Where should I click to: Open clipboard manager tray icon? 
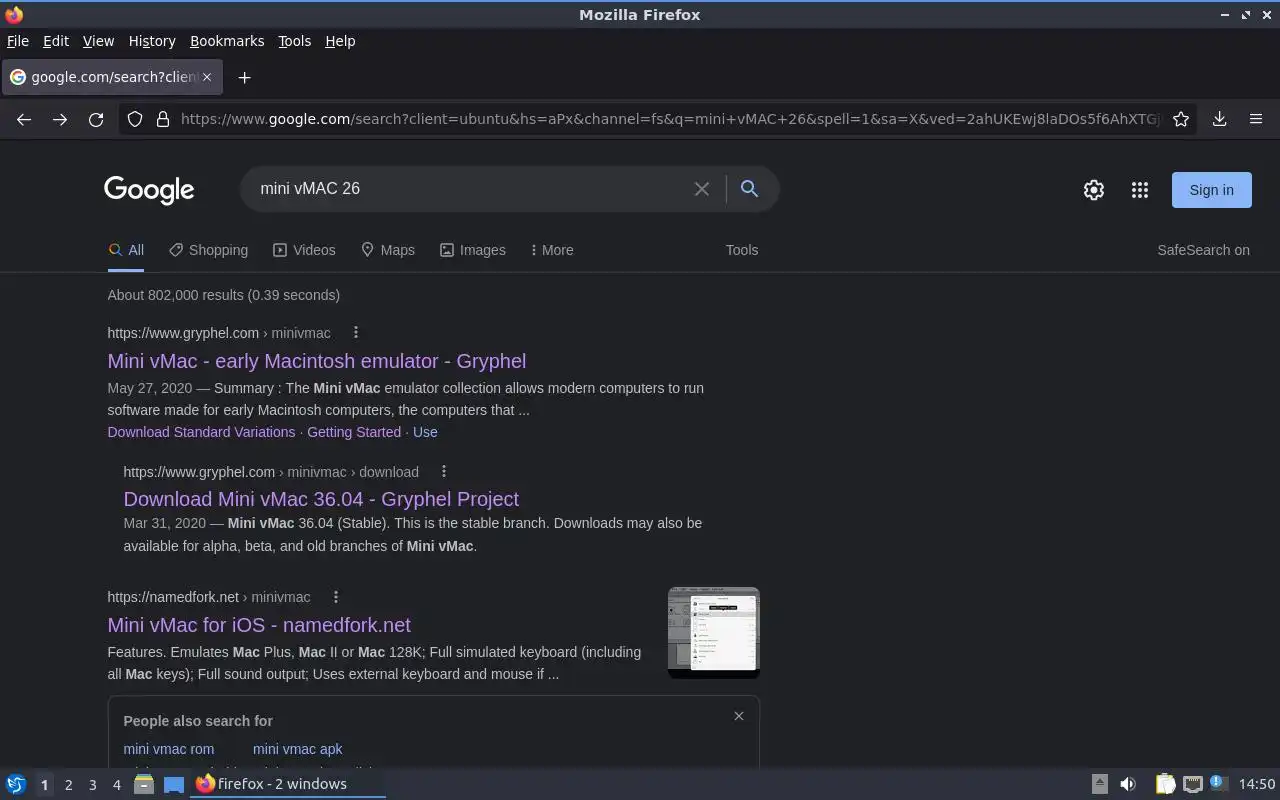coord(1165,784)
